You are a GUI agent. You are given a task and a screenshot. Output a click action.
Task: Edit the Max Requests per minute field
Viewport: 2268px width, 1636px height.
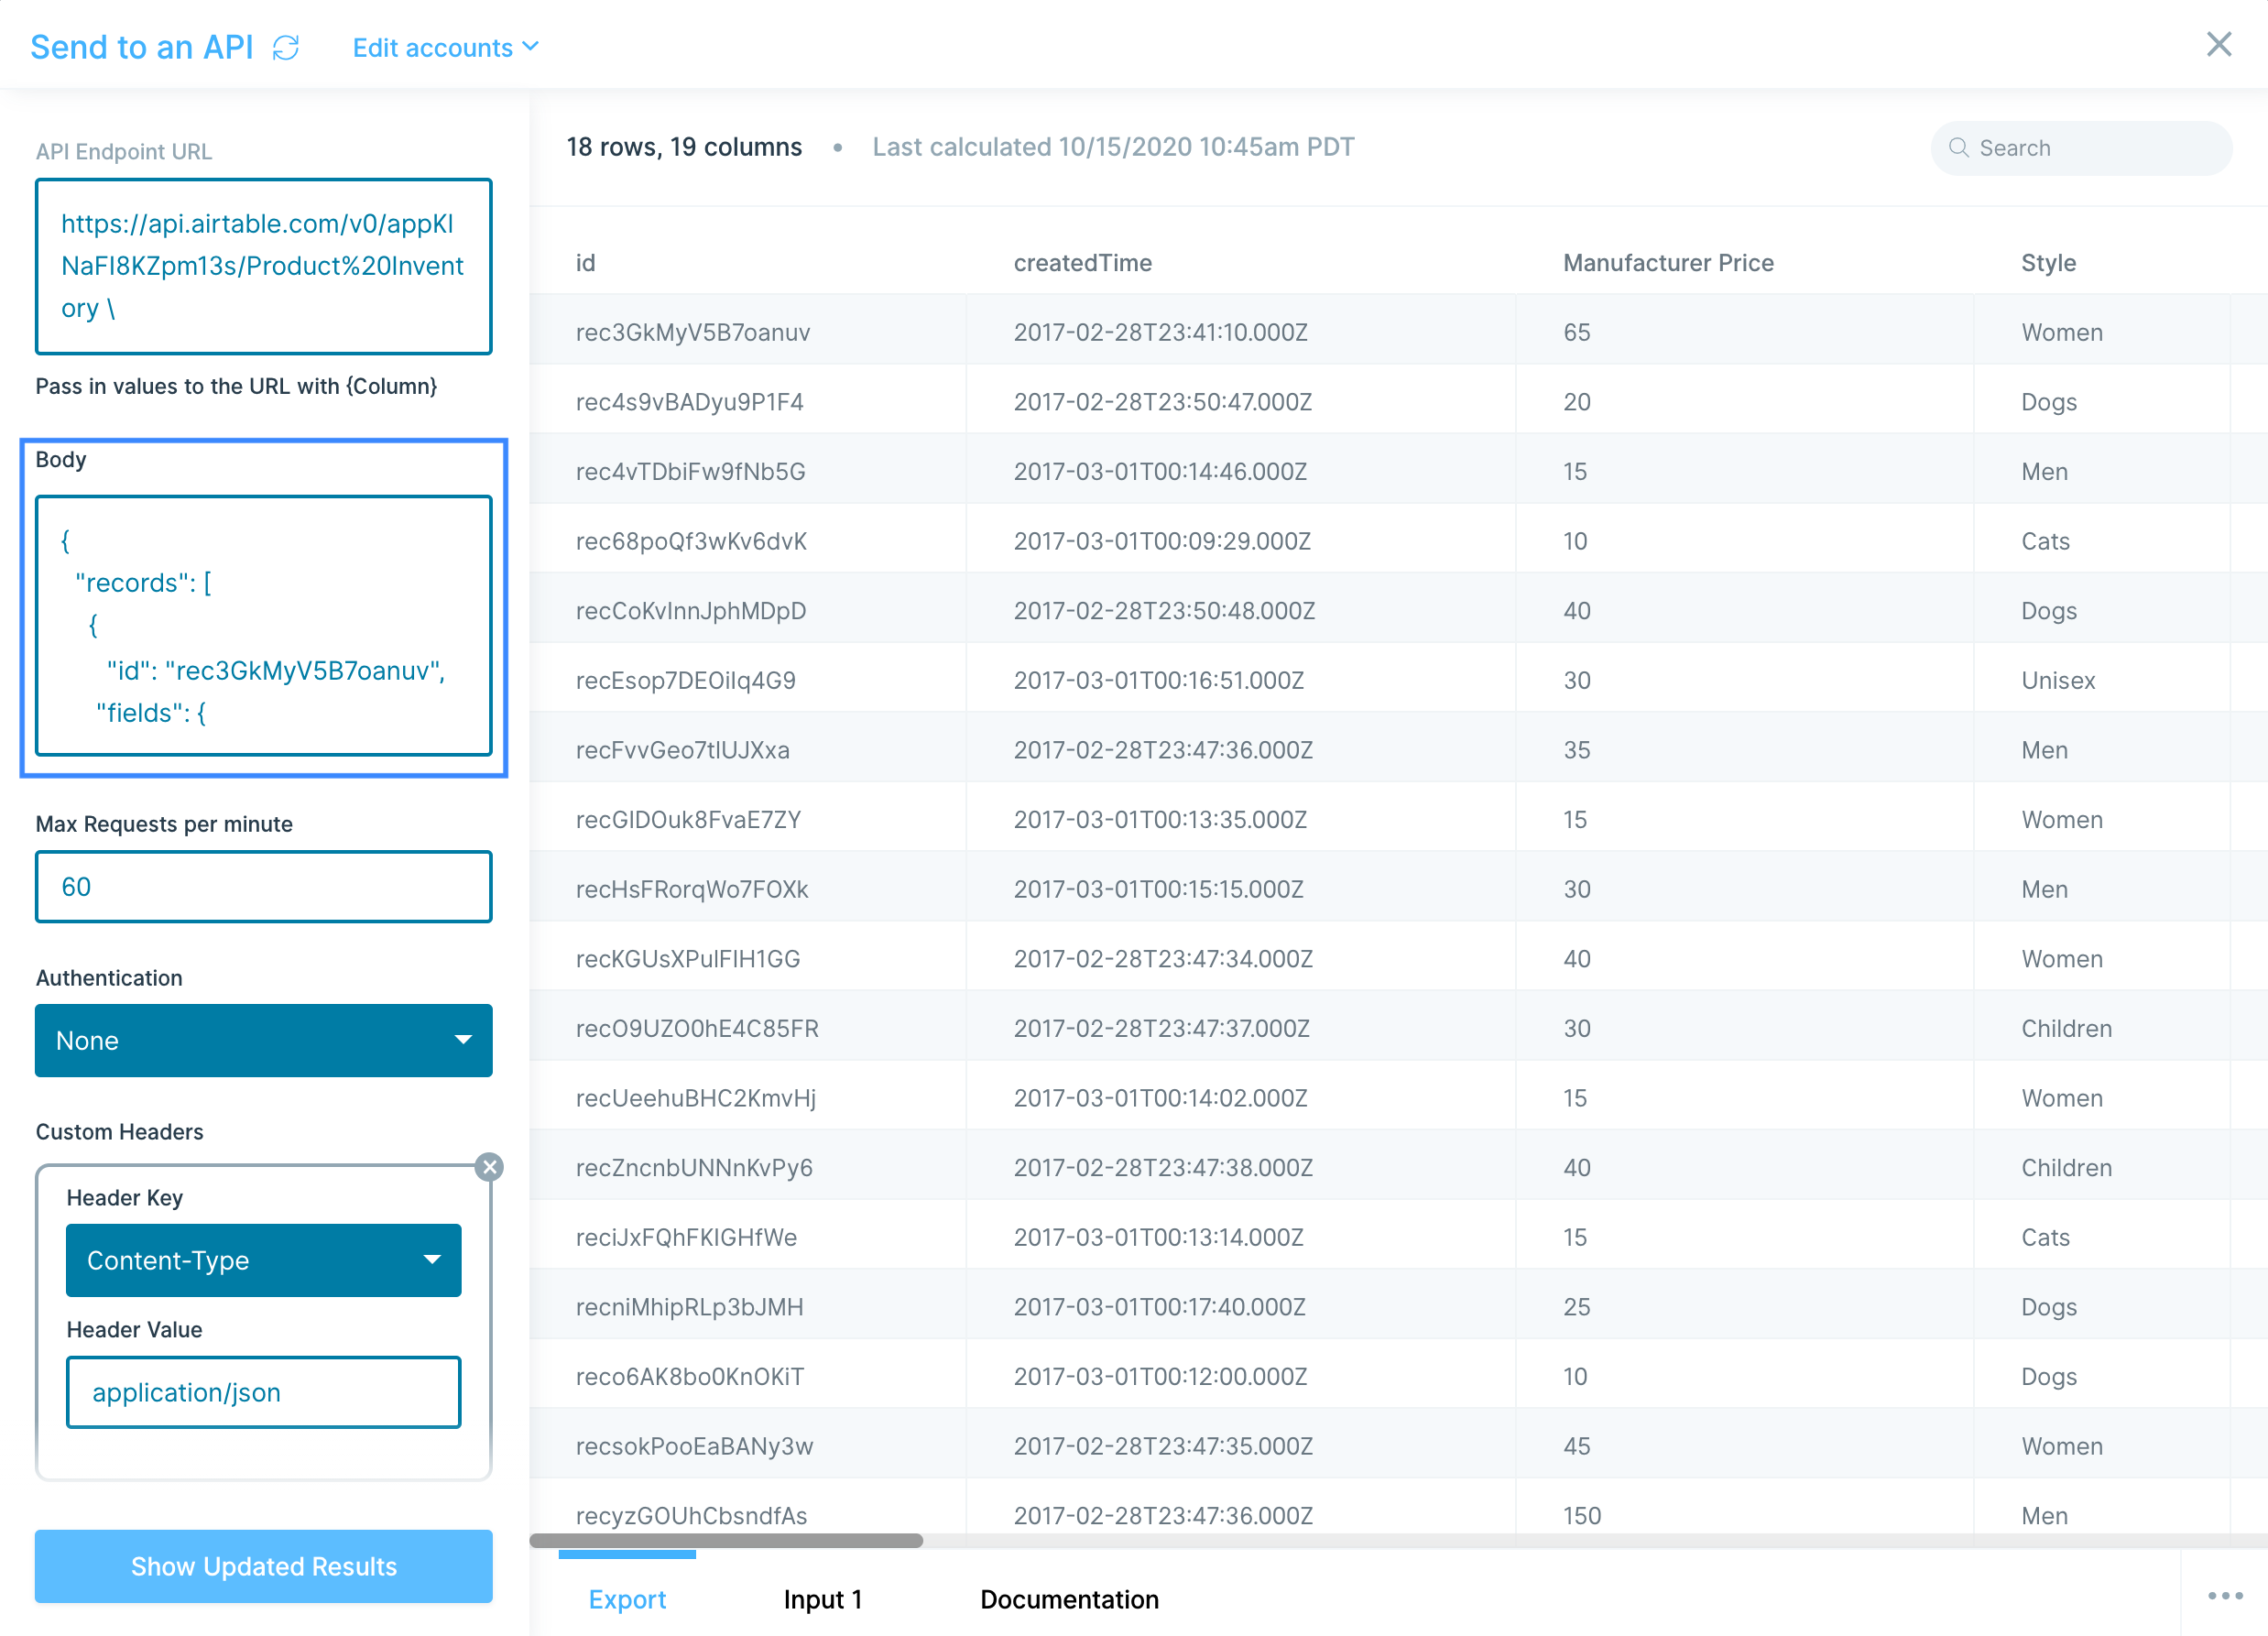pyautogui.click(x=264, y=886)
